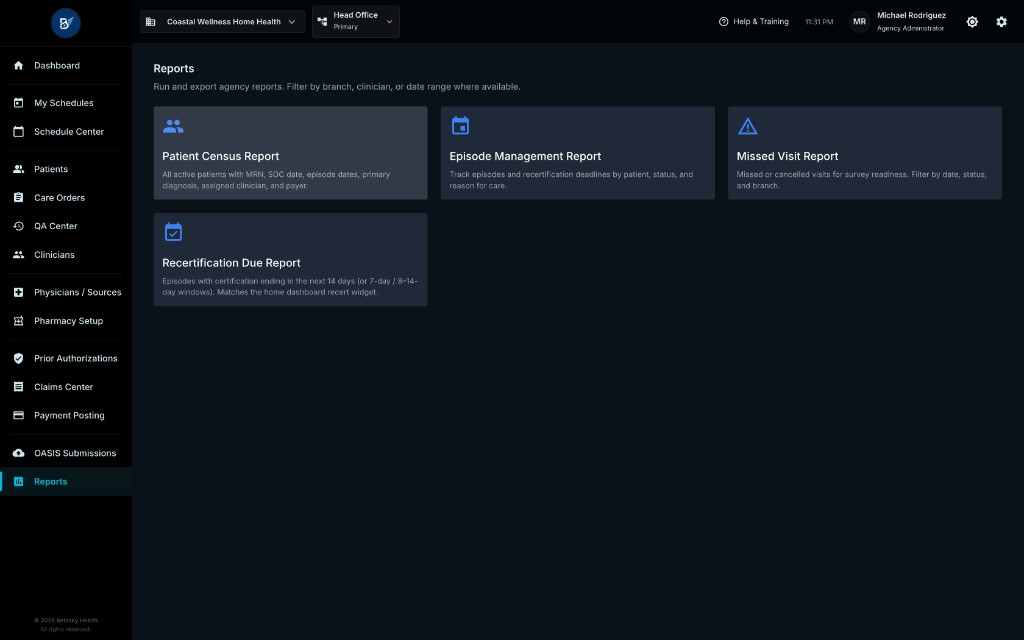This screenshot has height=640, width=1024.
Task: Click the Dashboard home icon
Action: point(18,65)
